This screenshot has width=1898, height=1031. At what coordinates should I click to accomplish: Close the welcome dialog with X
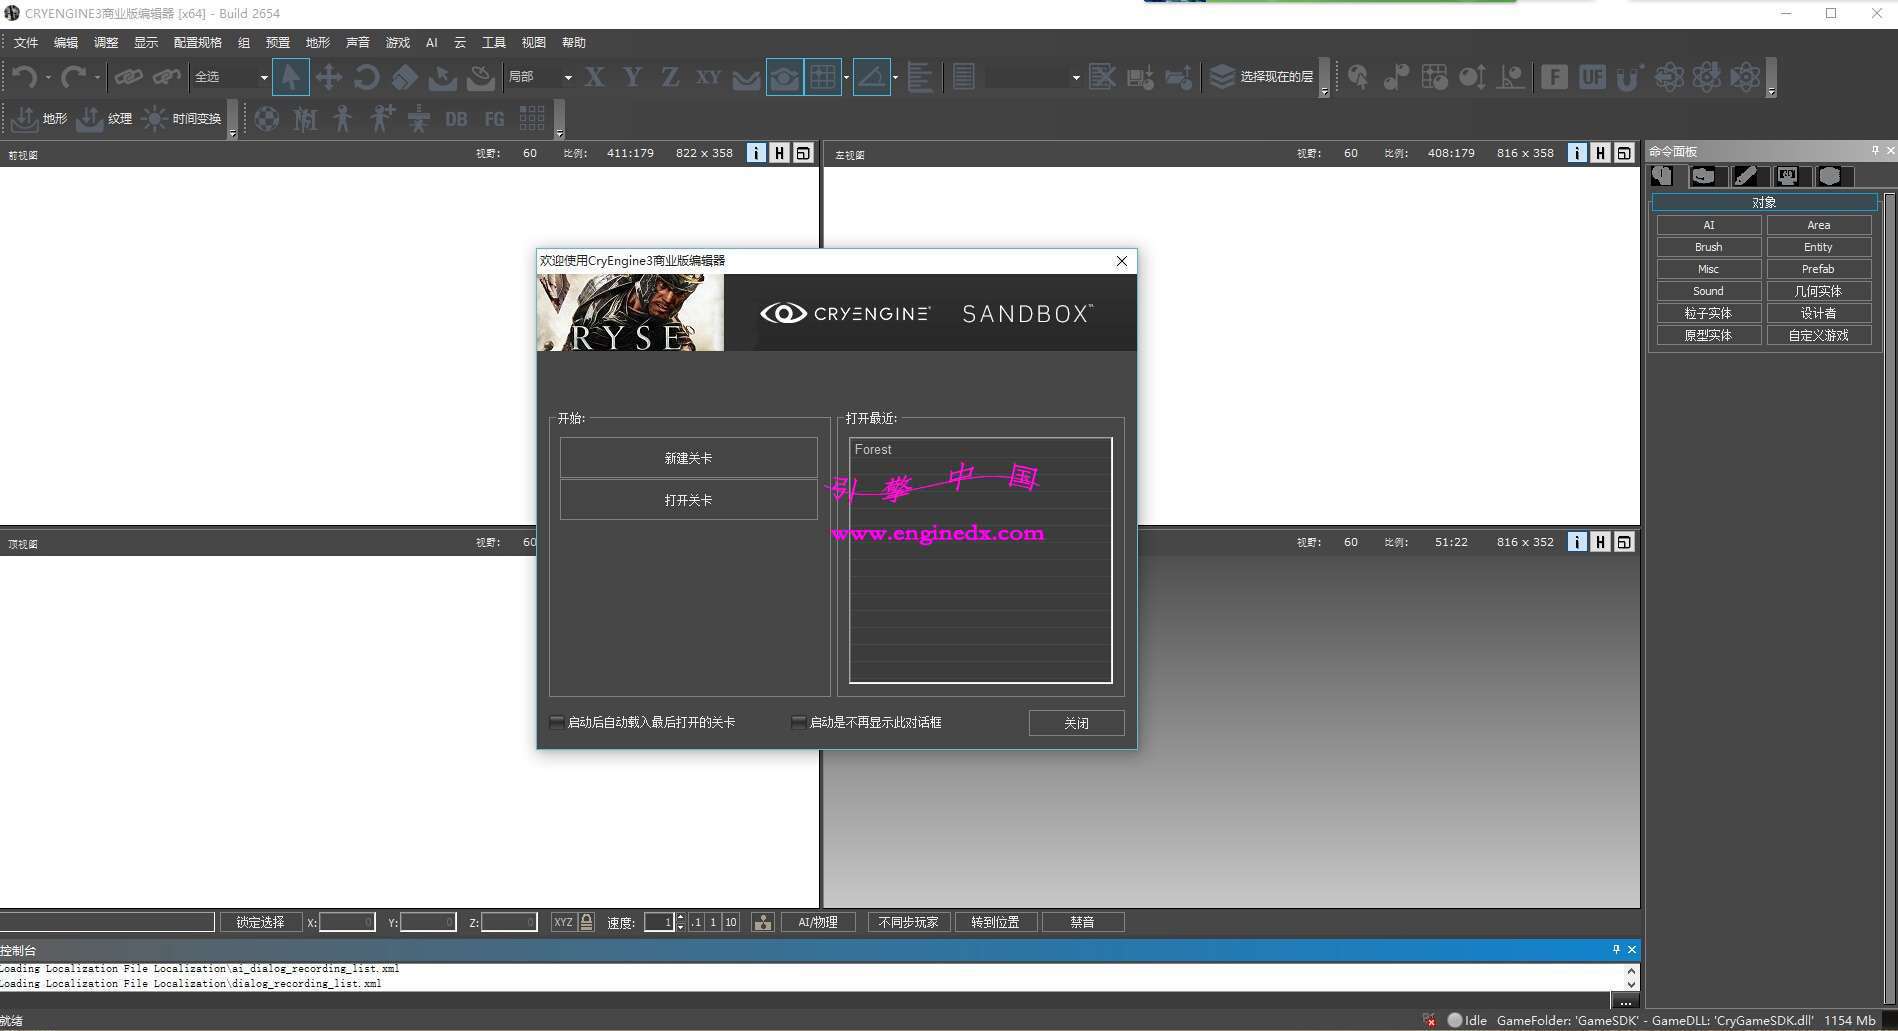[x=1121, y=261]
